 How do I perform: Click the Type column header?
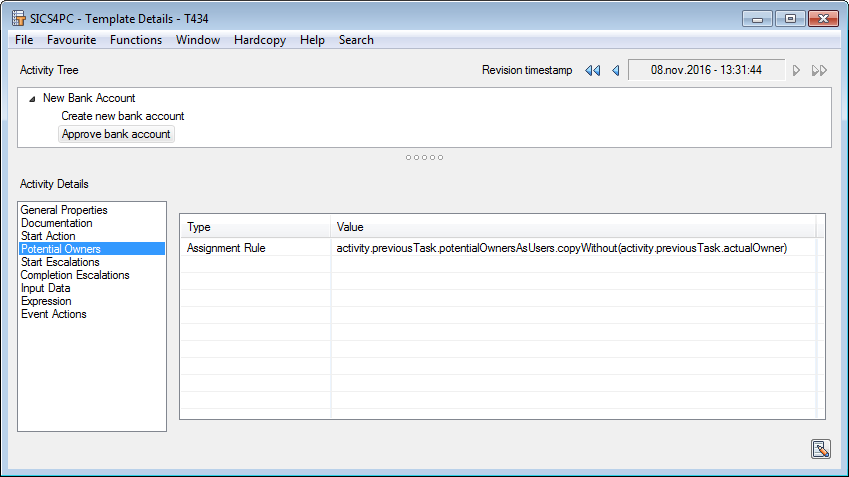[255, 227]
